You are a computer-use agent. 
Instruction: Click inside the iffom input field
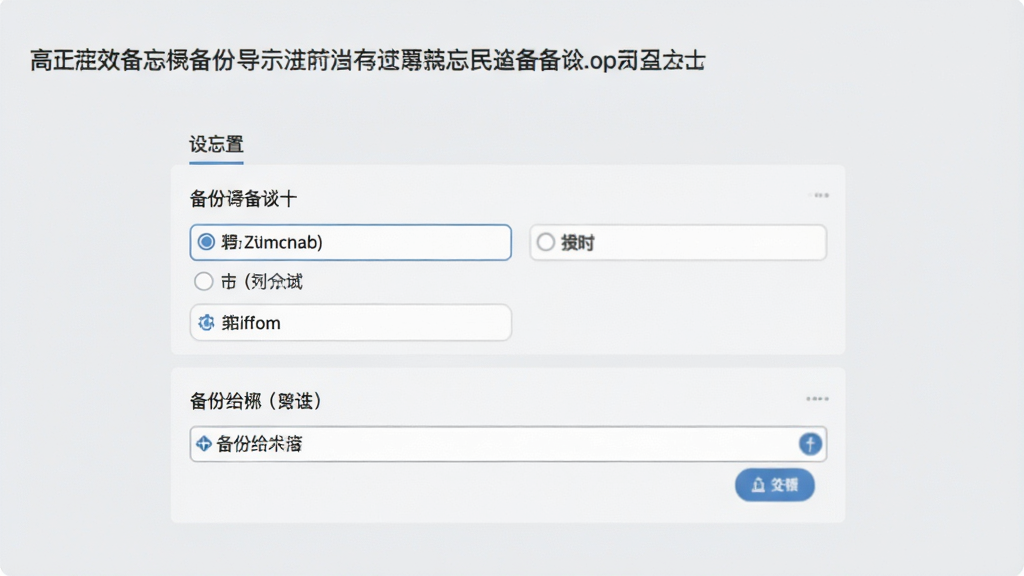(x=351, y=323)
